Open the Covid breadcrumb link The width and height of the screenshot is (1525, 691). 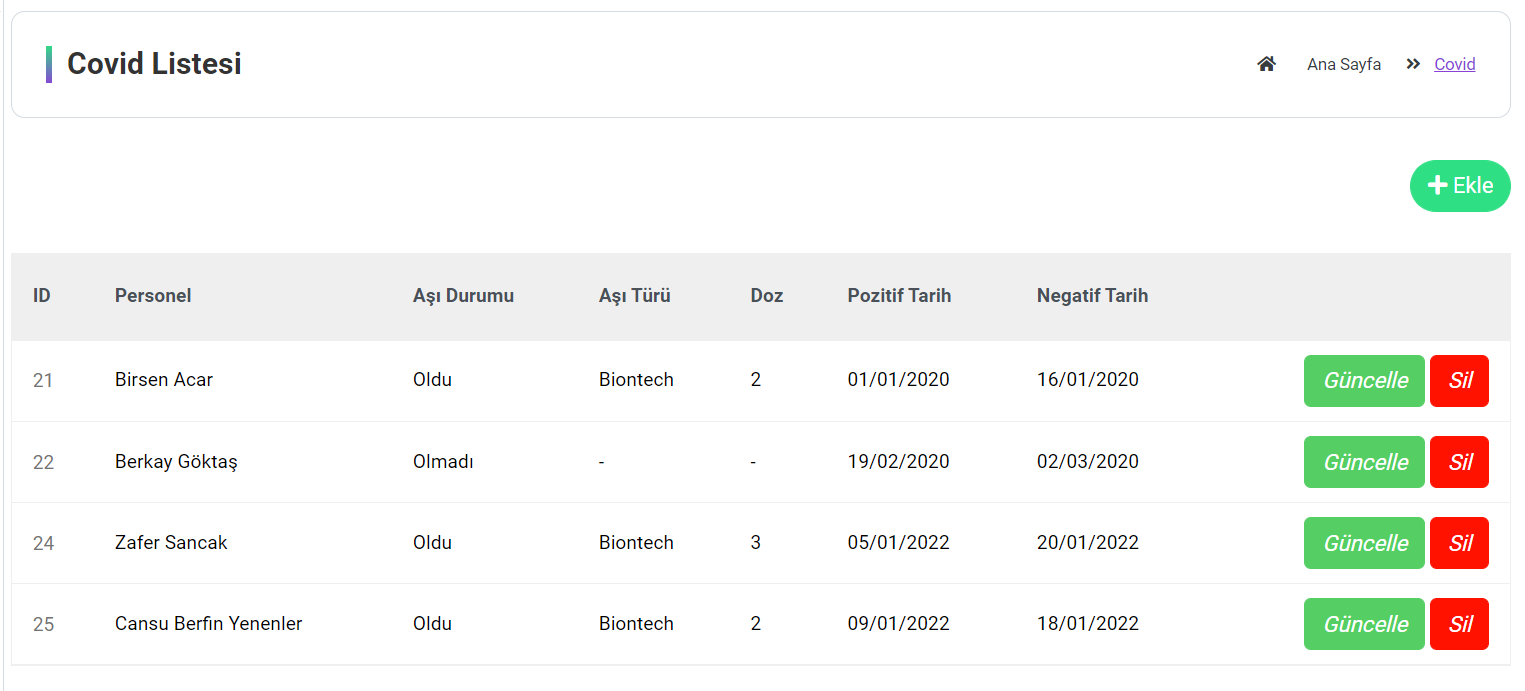pyautogui.click(x=1454, y=63)
